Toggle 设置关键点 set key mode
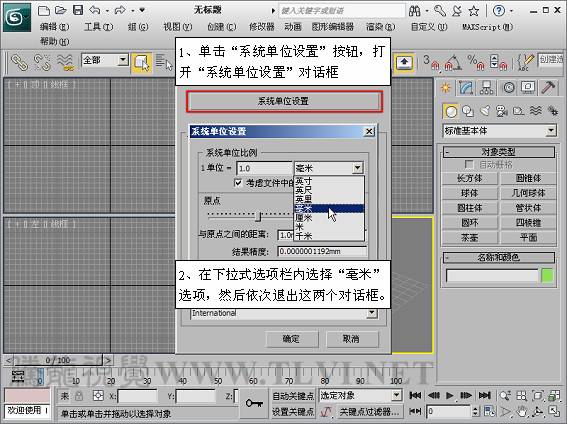This screenshot has height=424, width=567. pos(293,411)
